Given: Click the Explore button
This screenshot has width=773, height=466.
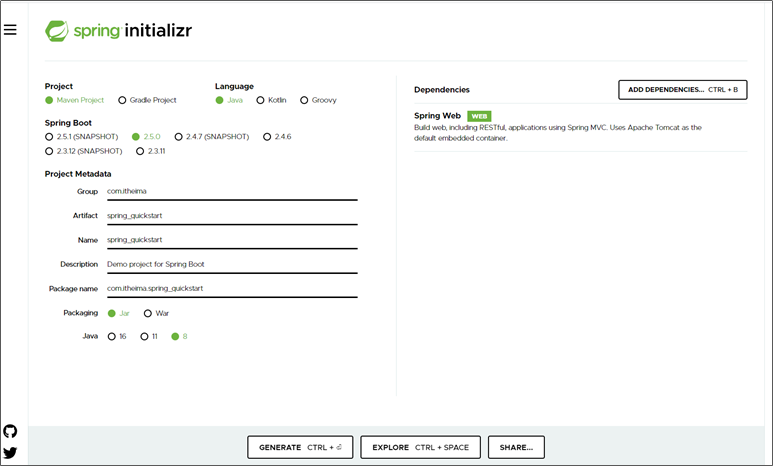Looking at the screenshot, I should [421, 447].
